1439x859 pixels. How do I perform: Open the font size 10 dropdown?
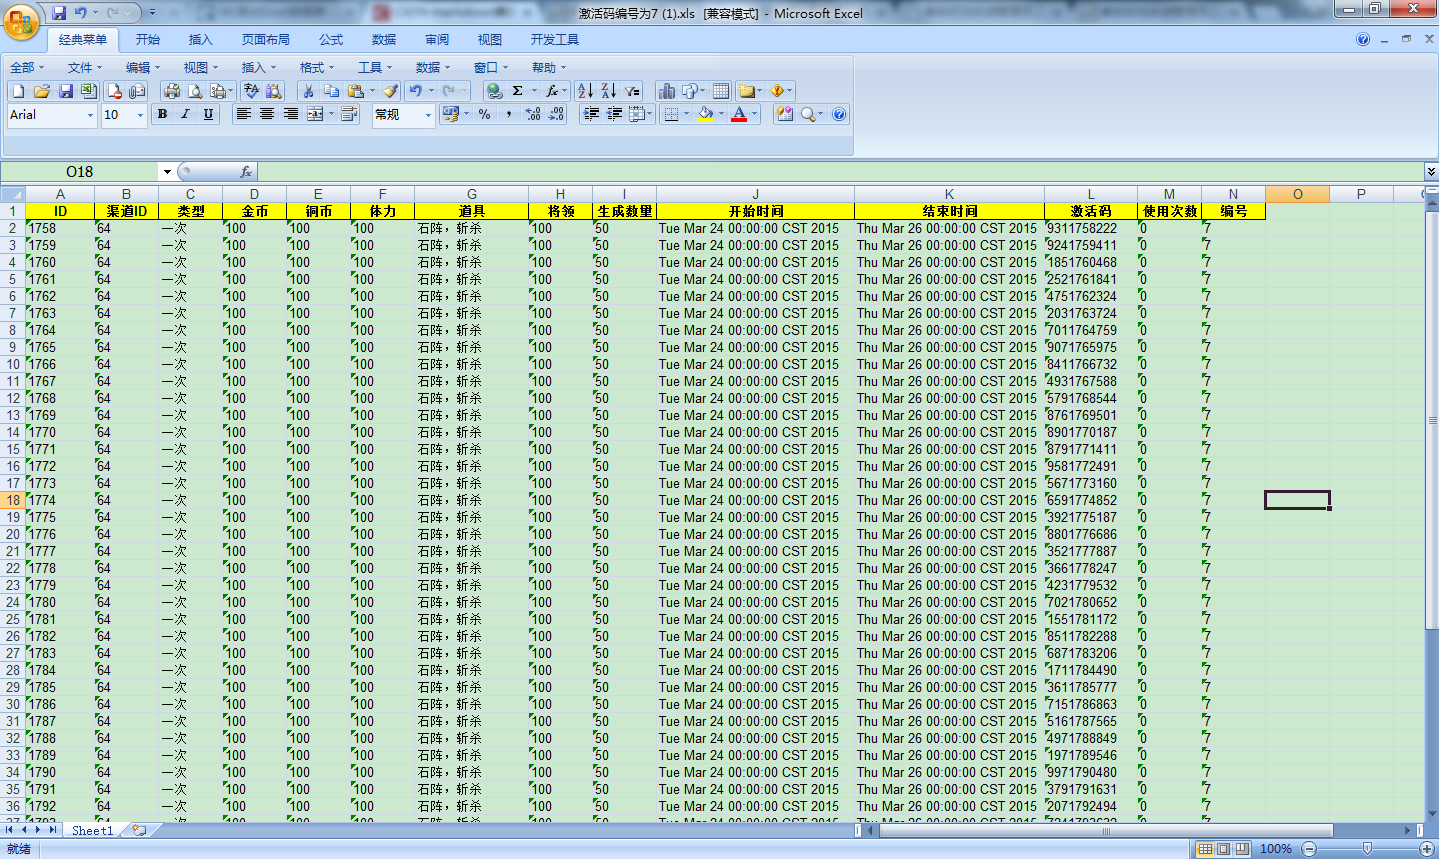140,116
